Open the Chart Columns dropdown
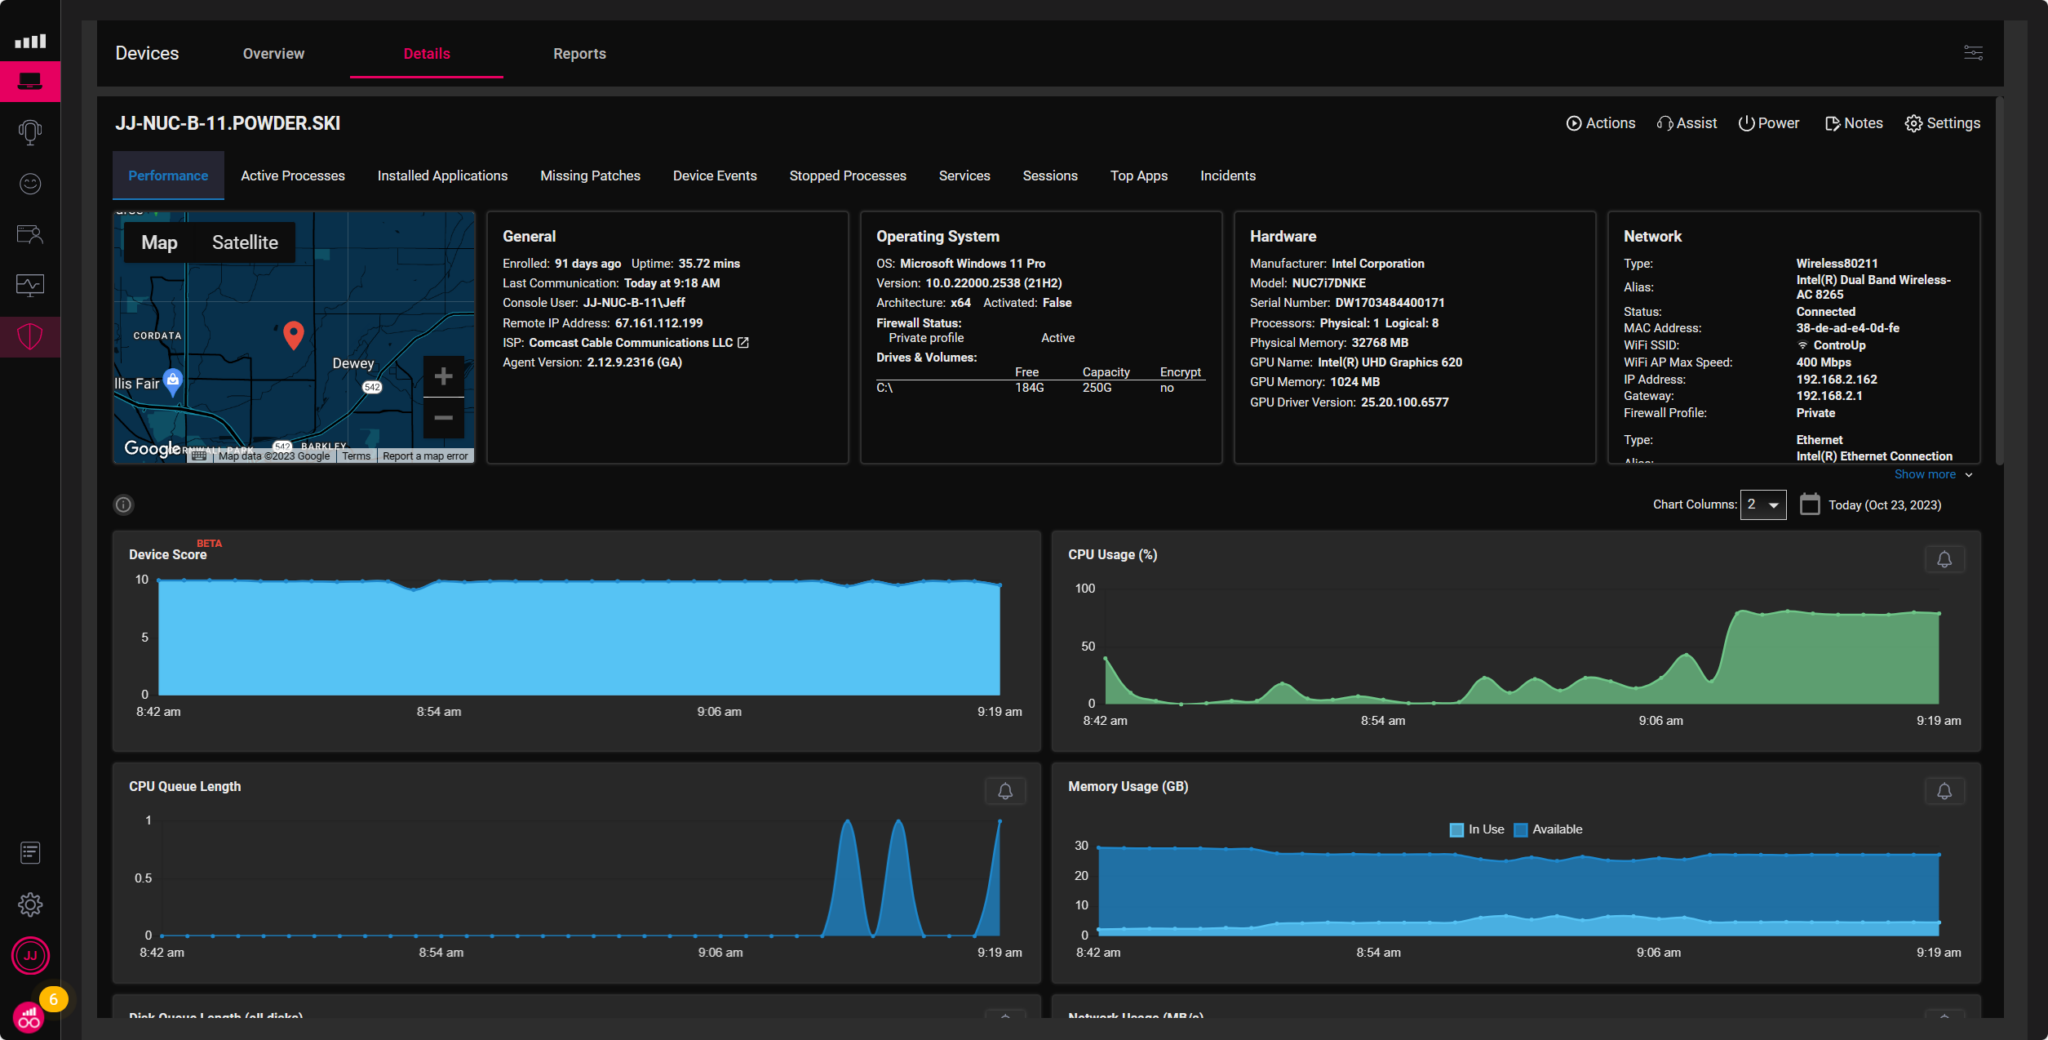2048x1040 pixels. click(1763, 504)
